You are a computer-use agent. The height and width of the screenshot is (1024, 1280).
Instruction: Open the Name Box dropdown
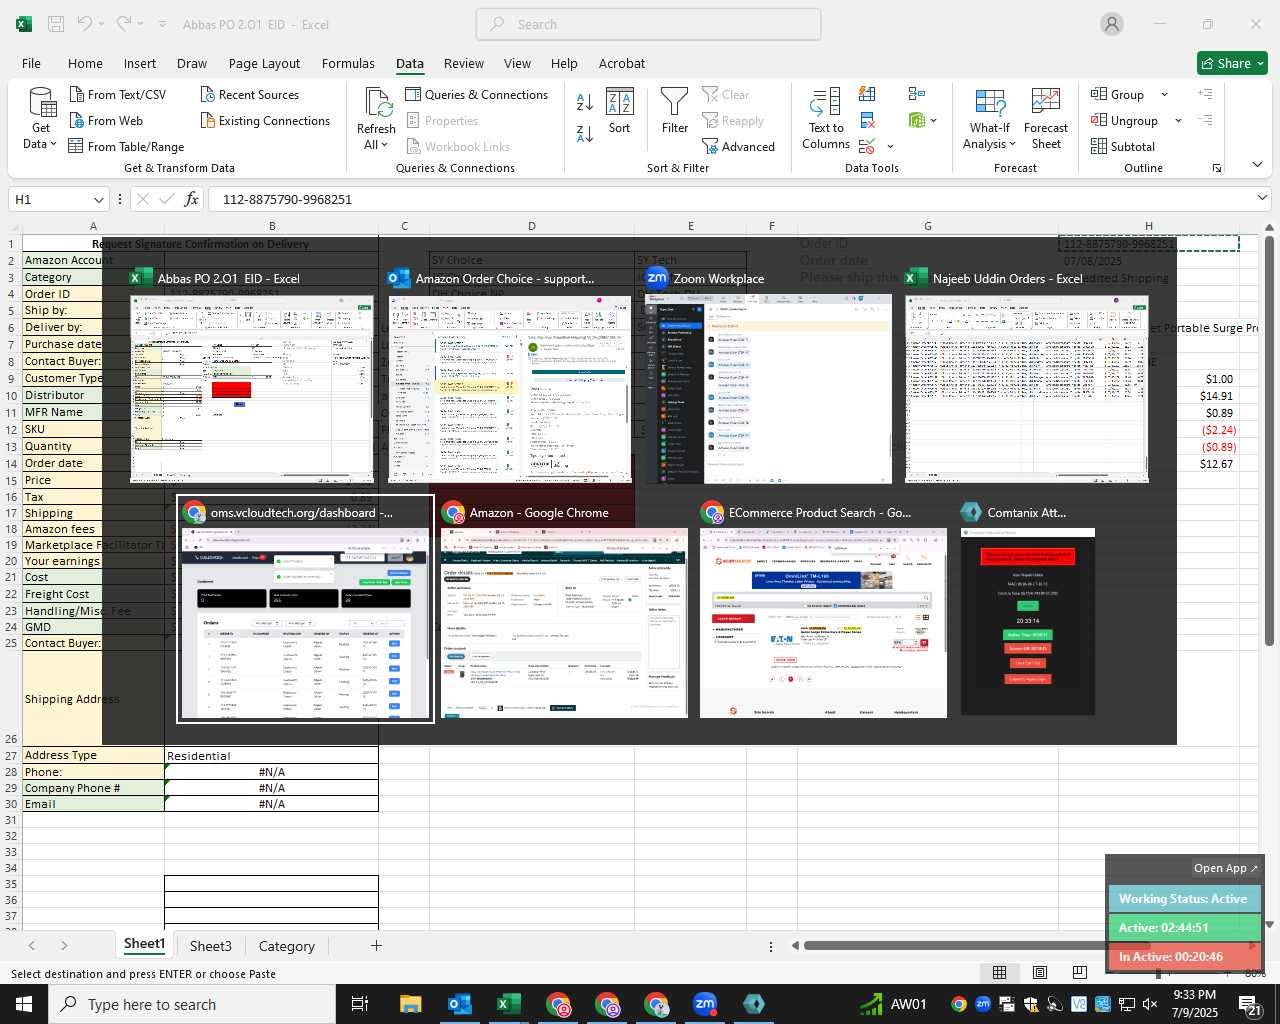coord(98,199)
